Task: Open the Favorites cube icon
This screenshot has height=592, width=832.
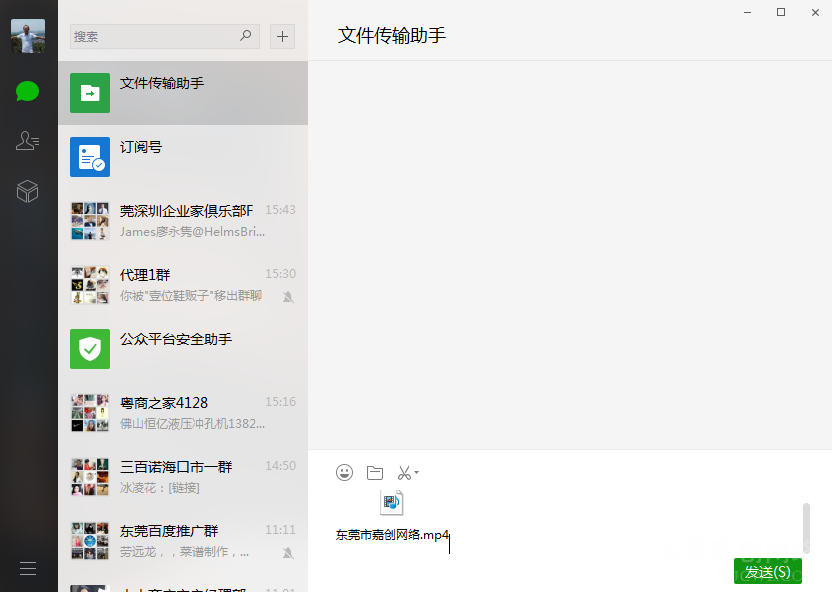Action: pyautogui.click(x=28, y=191)
